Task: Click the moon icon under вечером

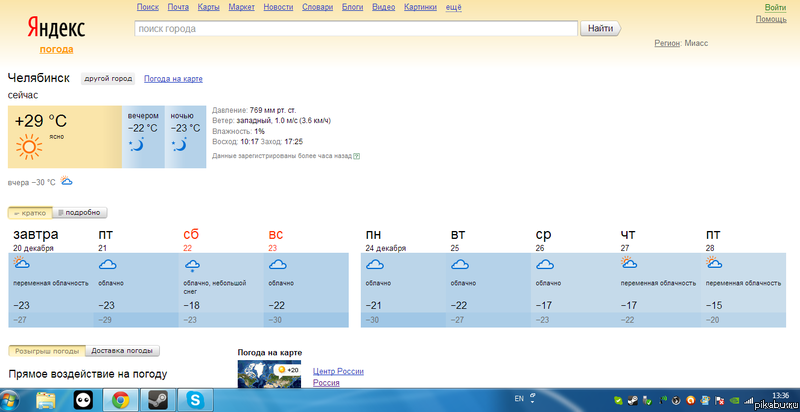Action: coord(137,146)
